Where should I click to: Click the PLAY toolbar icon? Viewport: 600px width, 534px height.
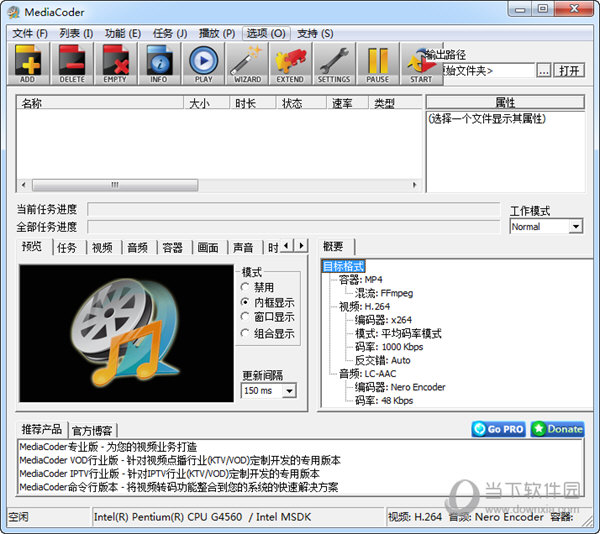point(203,63)
